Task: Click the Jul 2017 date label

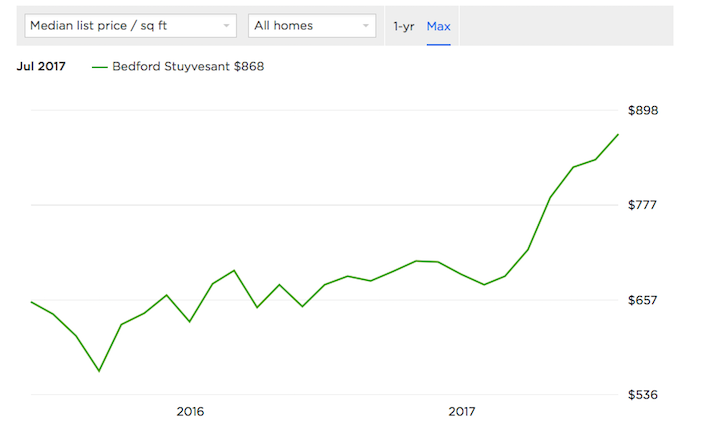Action: 41,66
